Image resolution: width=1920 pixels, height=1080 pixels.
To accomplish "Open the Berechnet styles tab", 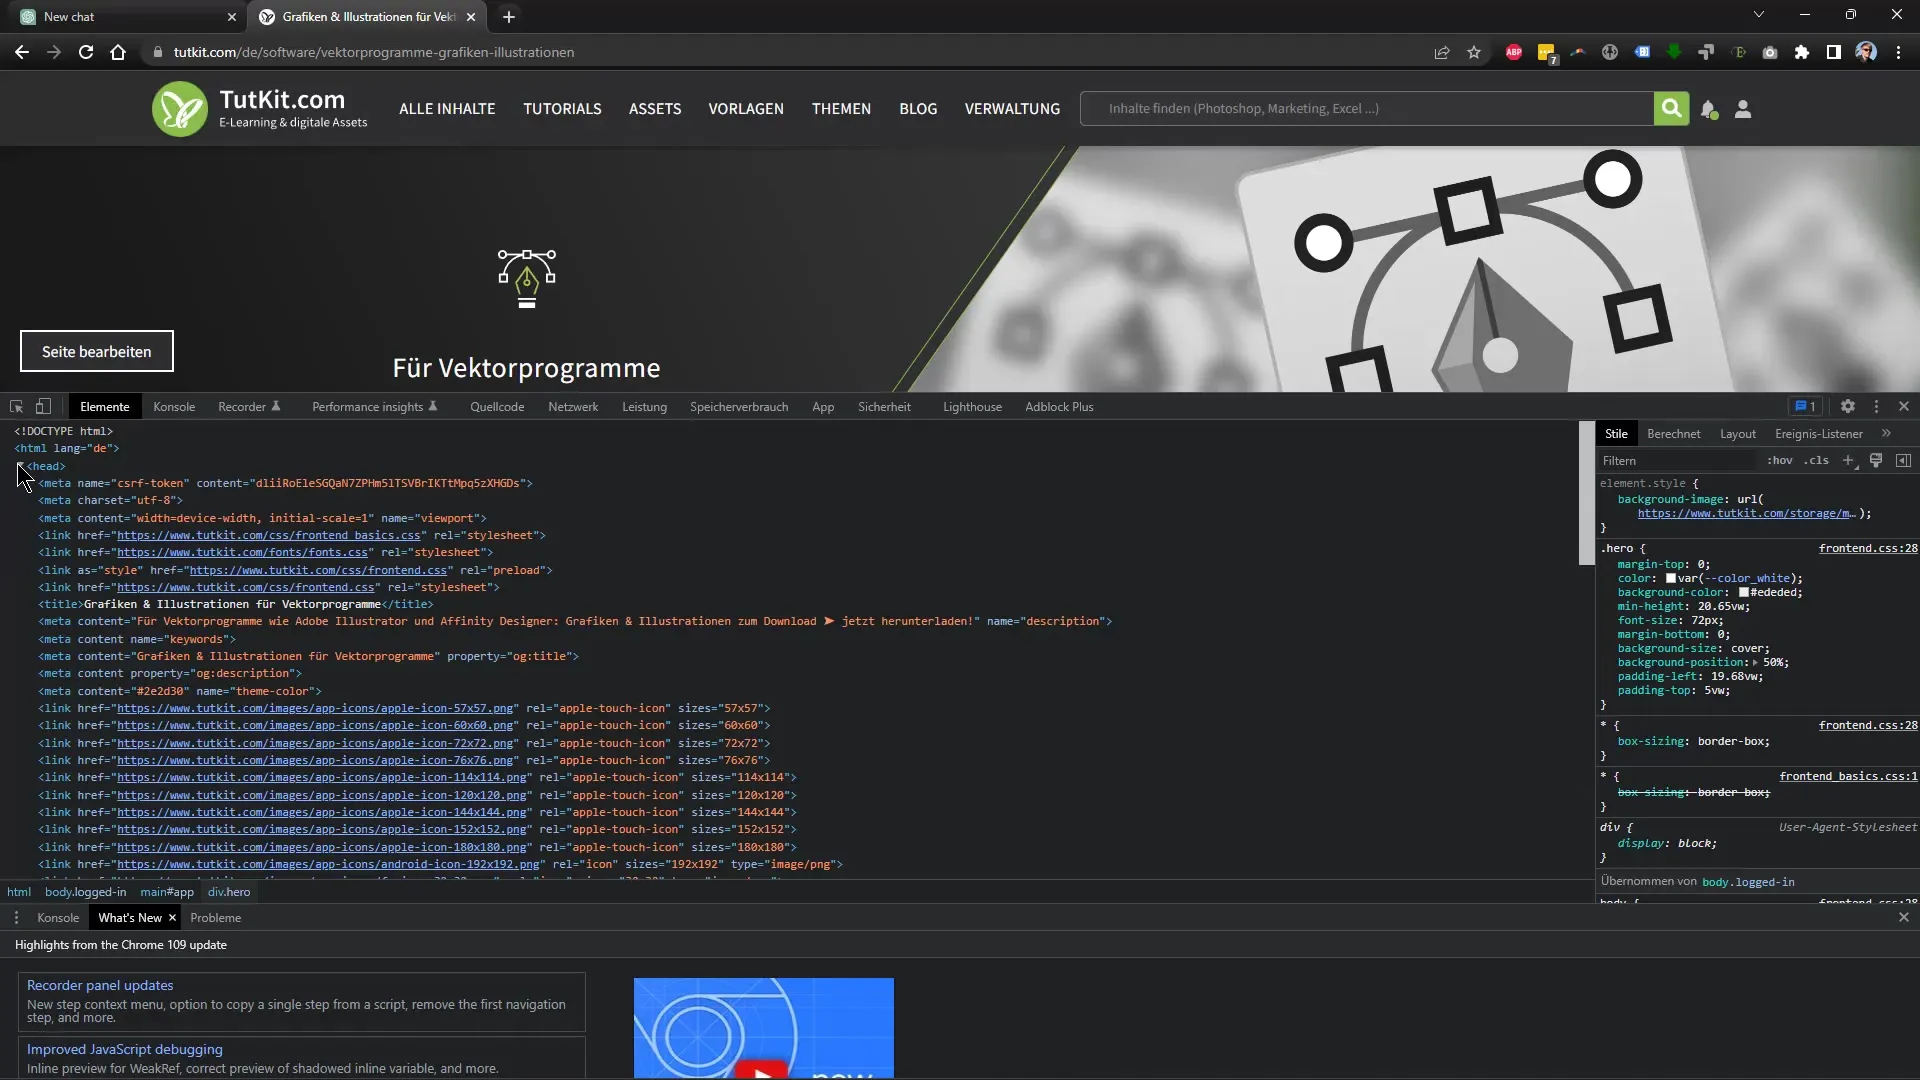I will tap(1673, 434).
